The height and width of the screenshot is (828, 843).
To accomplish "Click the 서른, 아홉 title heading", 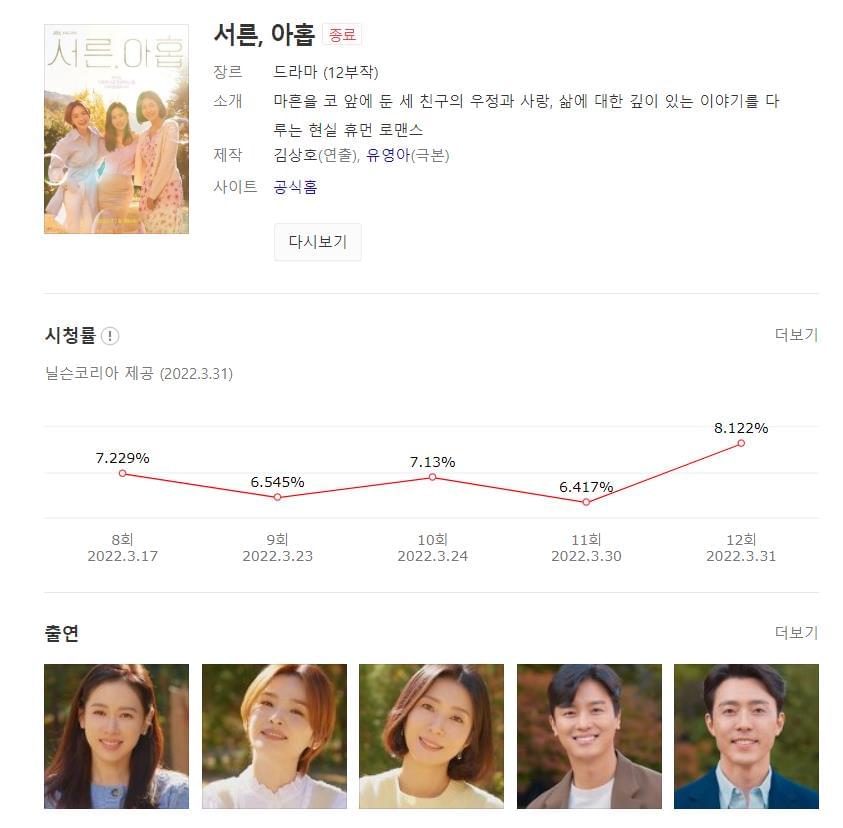I will pyautogui.click(x=264, y=34).
